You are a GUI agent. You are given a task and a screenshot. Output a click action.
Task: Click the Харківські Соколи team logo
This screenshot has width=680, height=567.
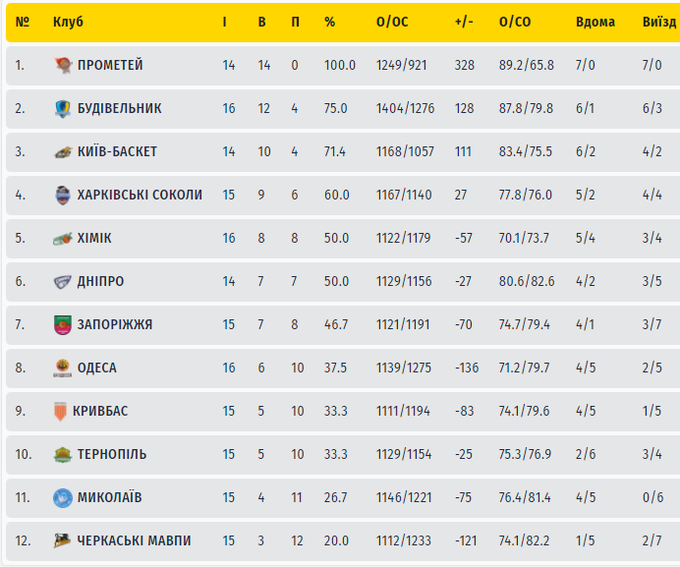(63, 195)
